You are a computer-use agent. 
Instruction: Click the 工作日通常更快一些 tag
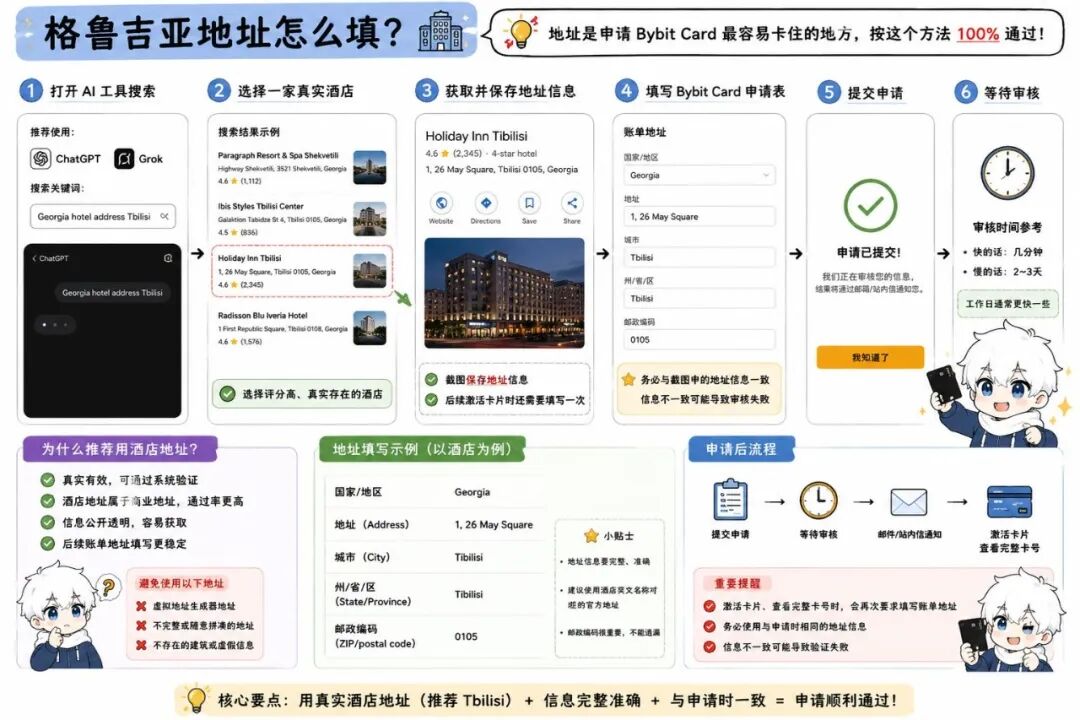[x=1008, y=304]
